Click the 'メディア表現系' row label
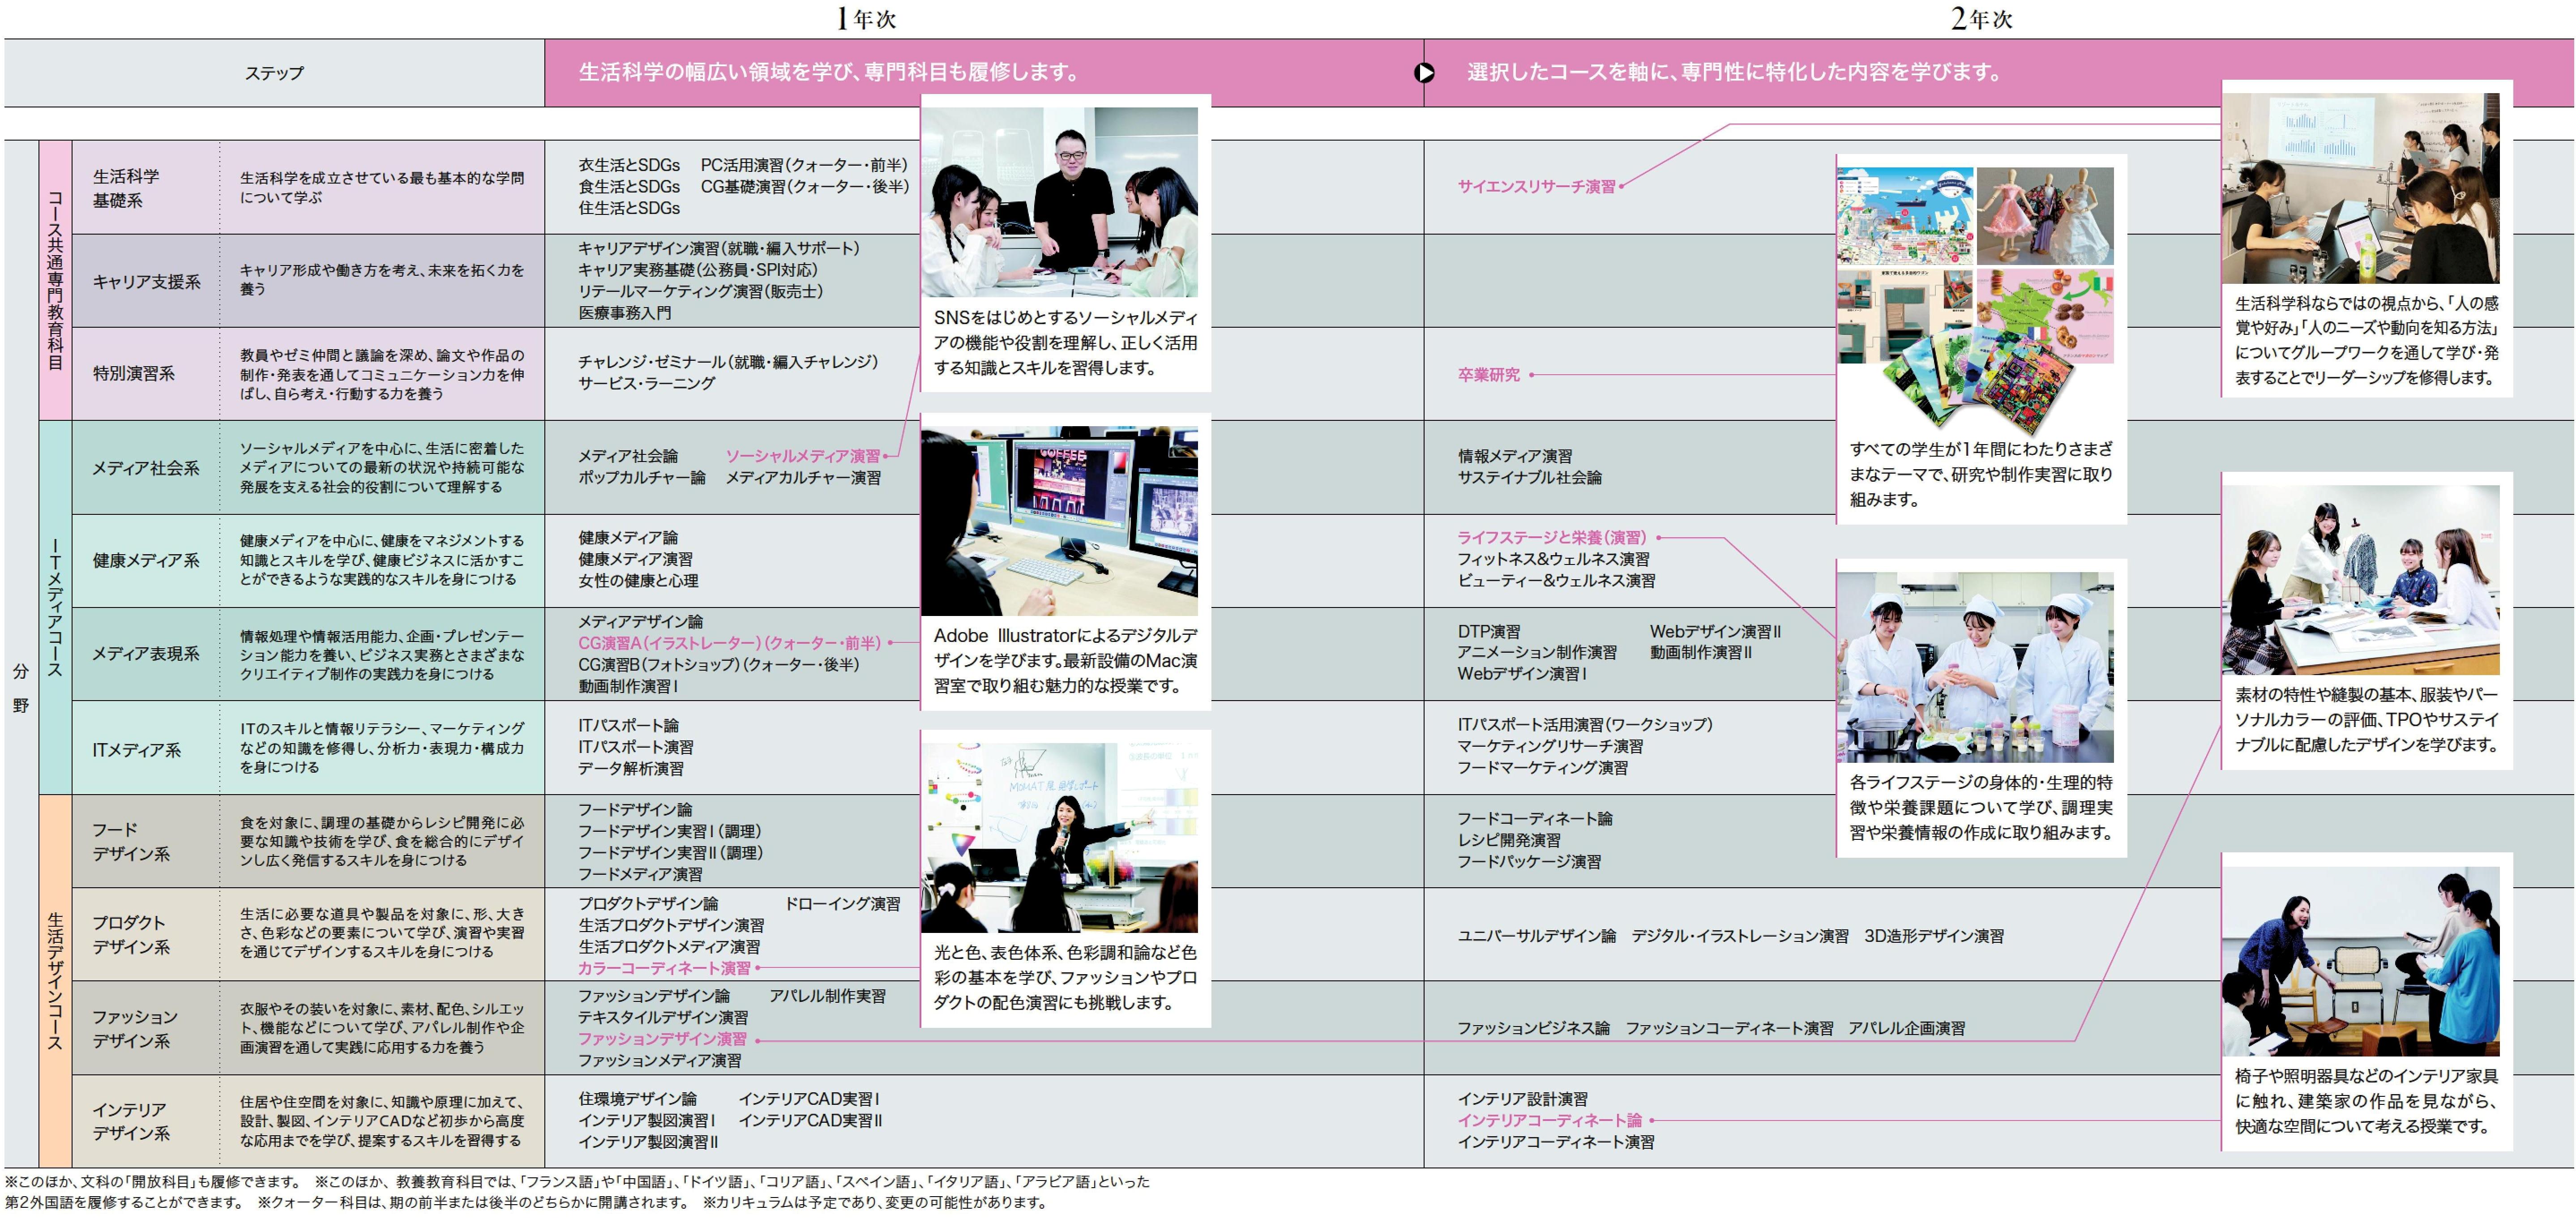Viewport: 2576px width, 1219px height. (x=146, y=654)
